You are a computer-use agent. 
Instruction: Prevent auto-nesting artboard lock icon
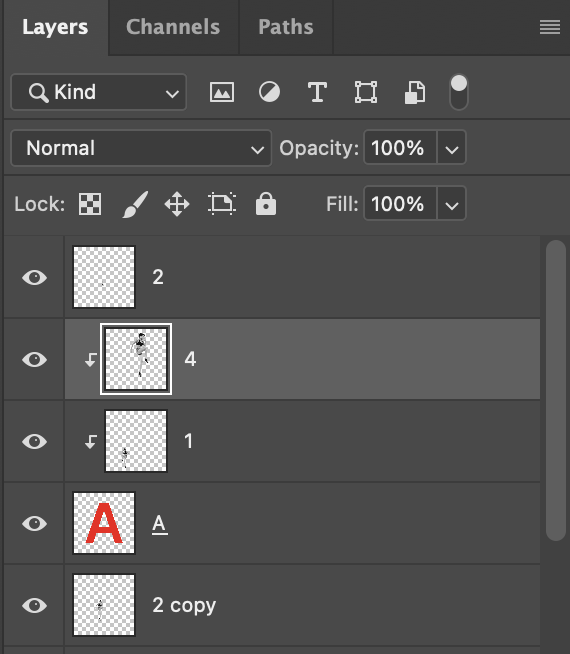(222, 204)
